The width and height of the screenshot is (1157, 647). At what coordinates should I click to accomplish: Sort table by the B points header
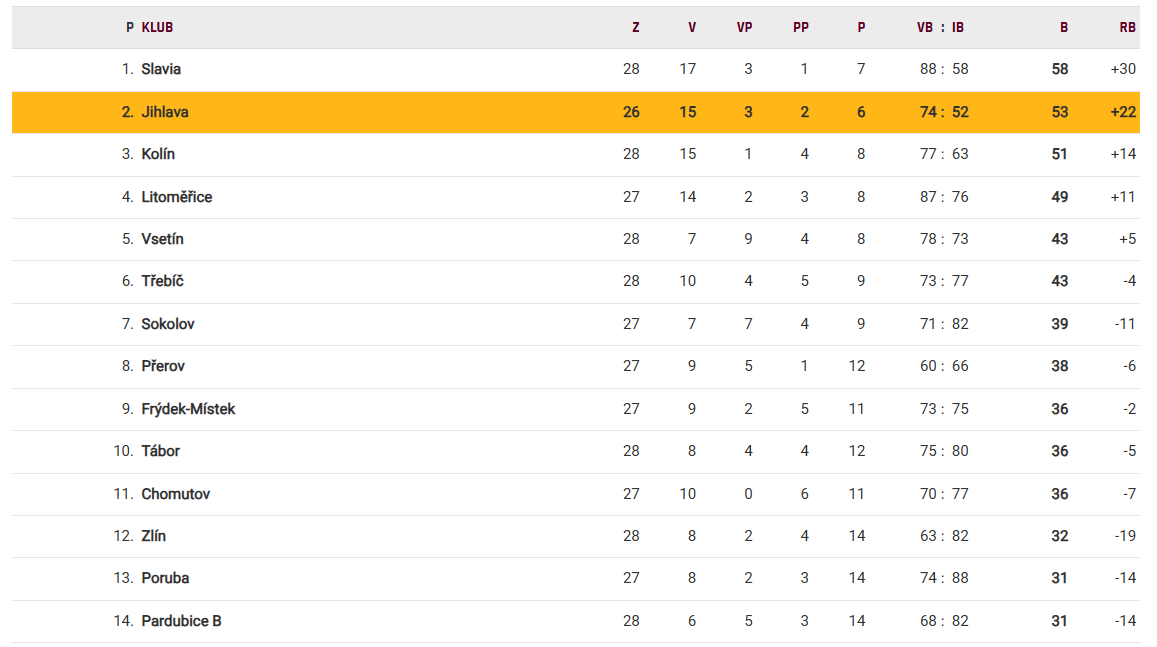click(1064, 28)
